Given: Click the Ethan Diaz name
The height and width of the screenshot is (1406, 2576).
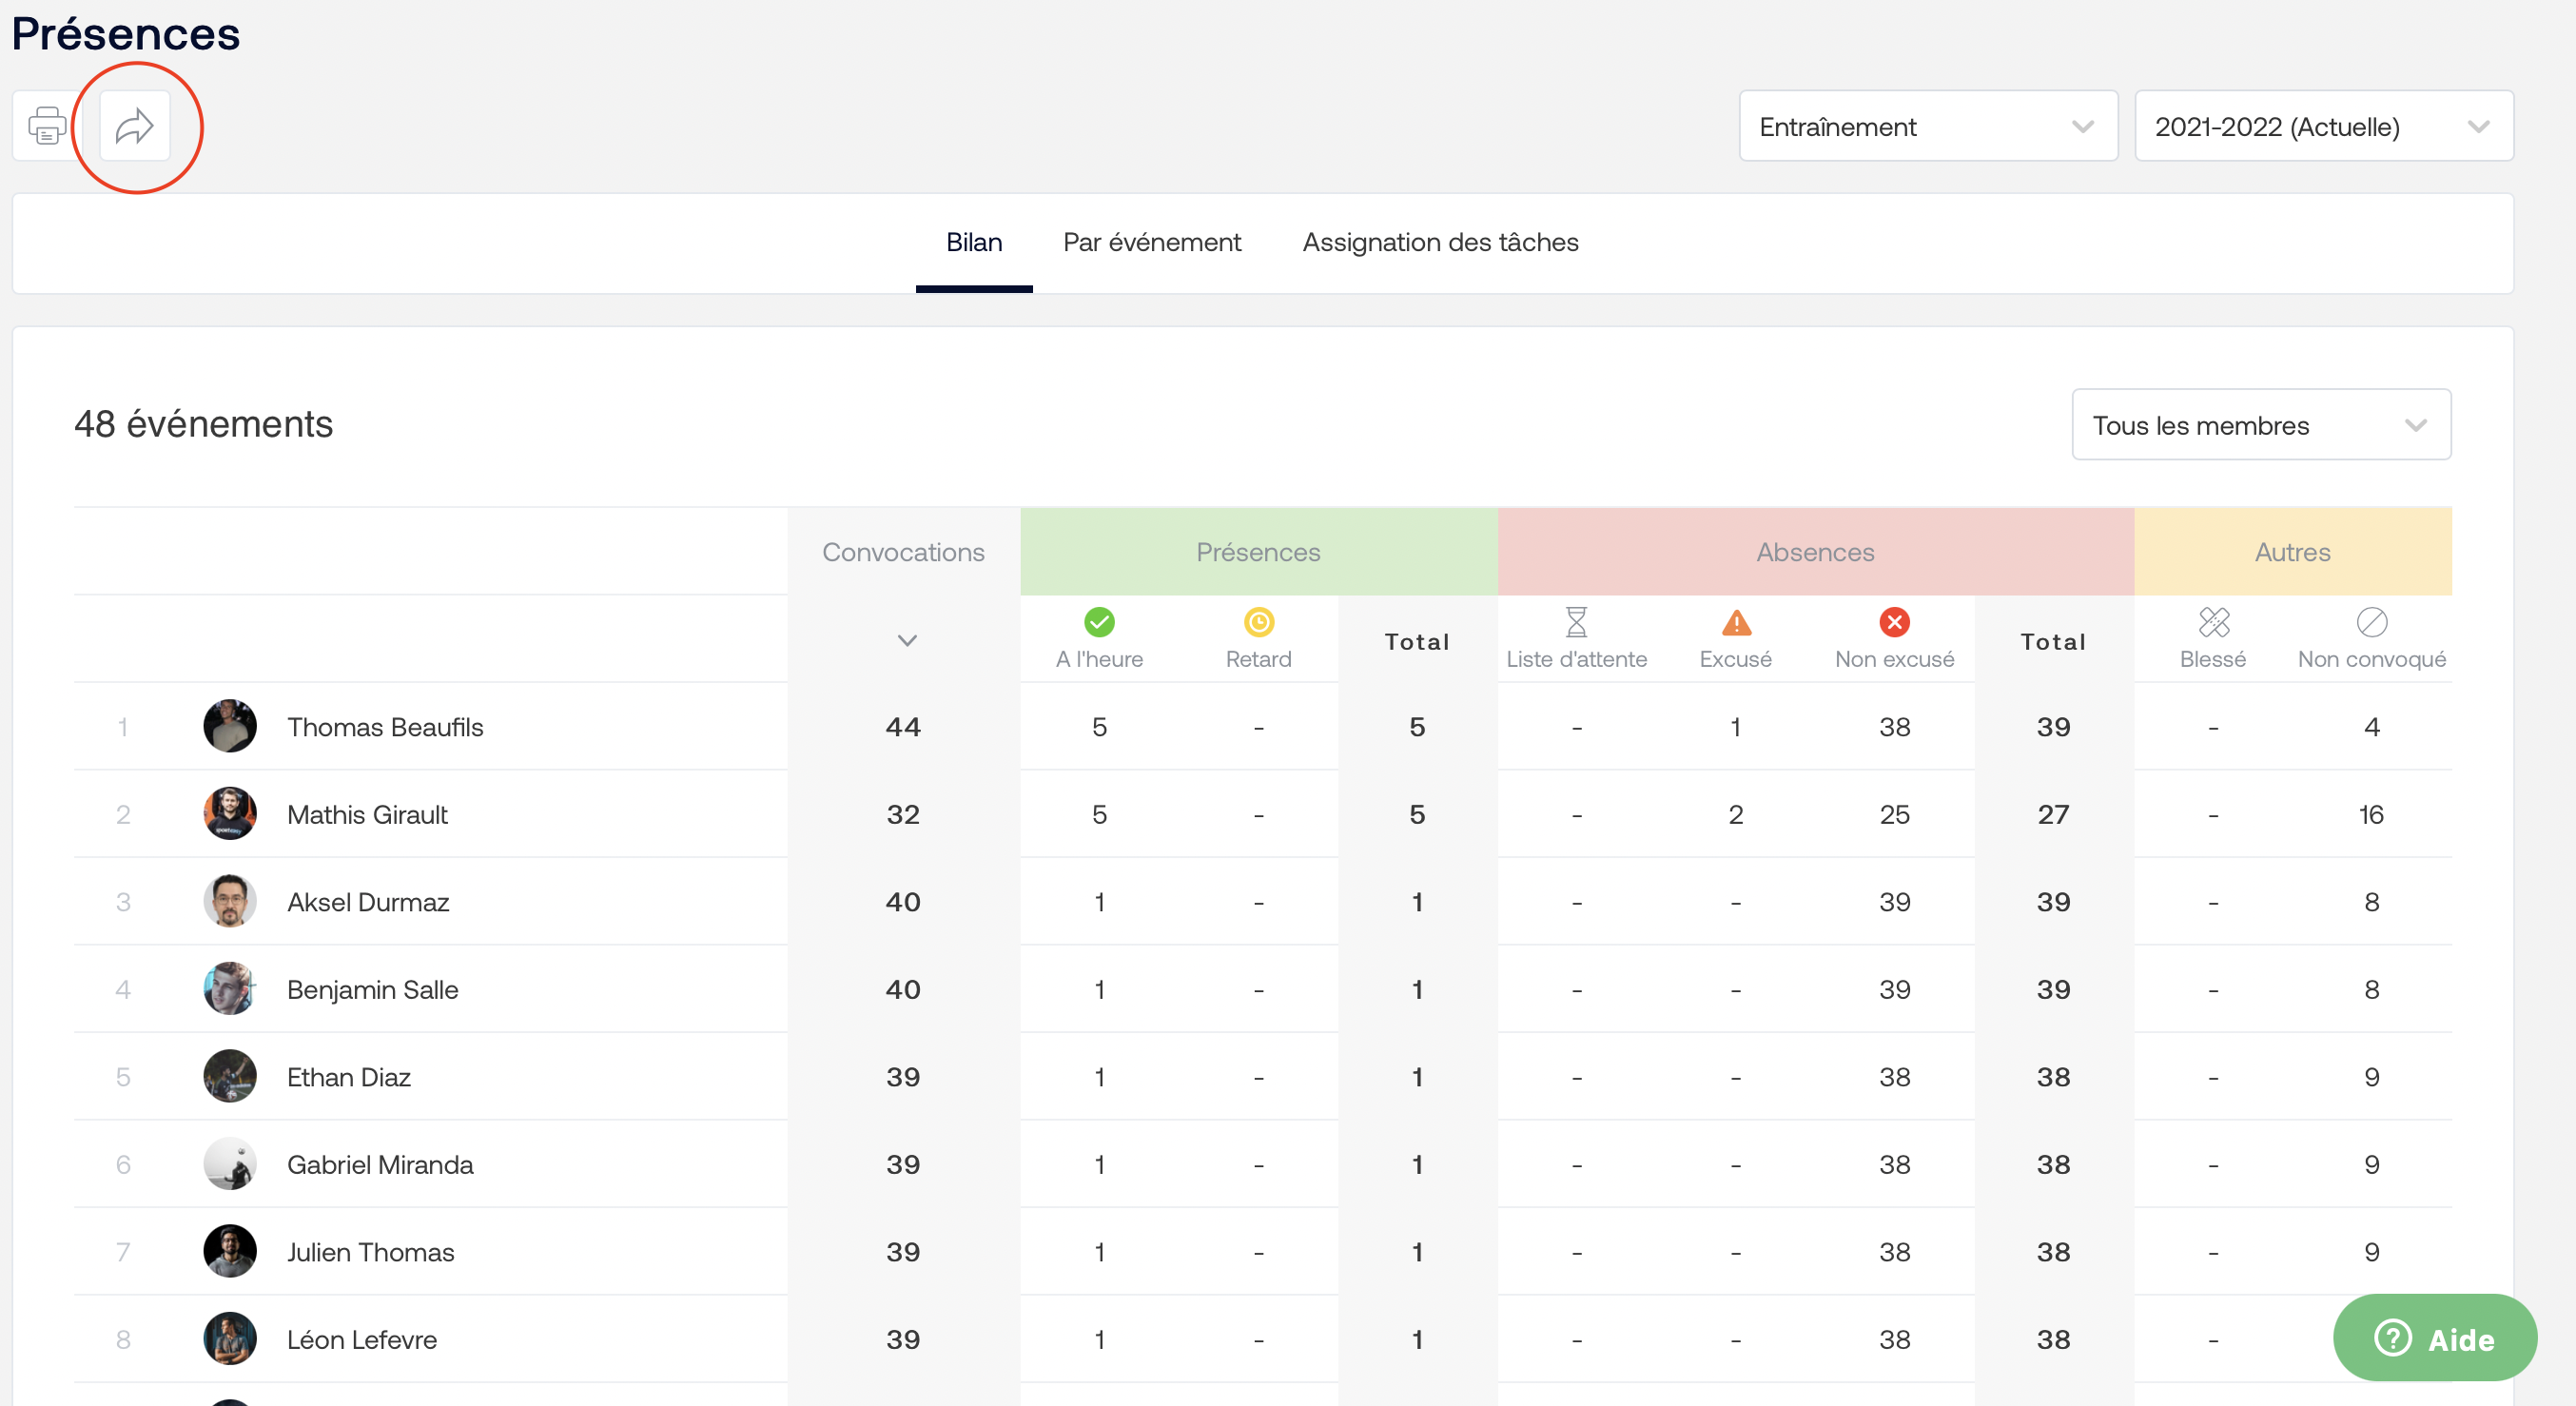Looking at the screenshot, I should point(349,1077).
